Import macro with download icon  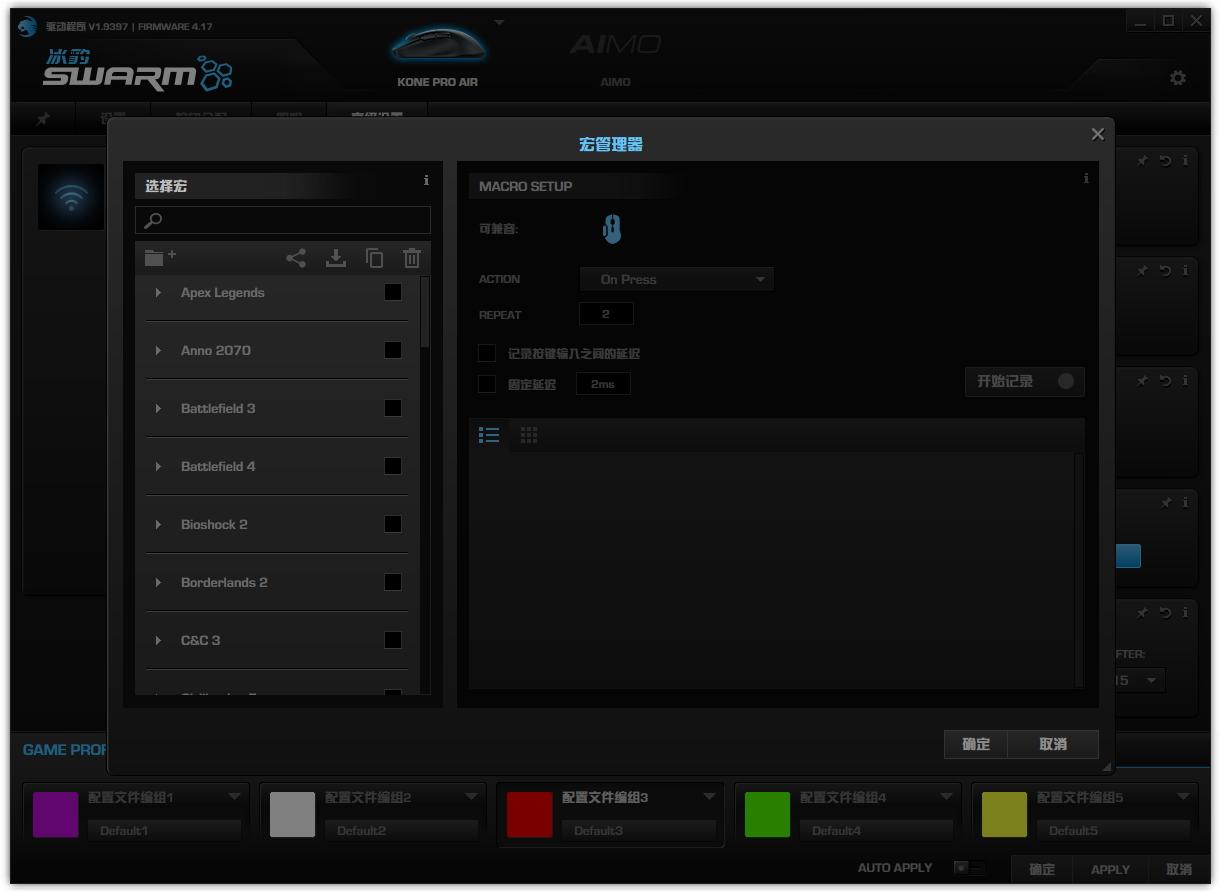[336, 258]
